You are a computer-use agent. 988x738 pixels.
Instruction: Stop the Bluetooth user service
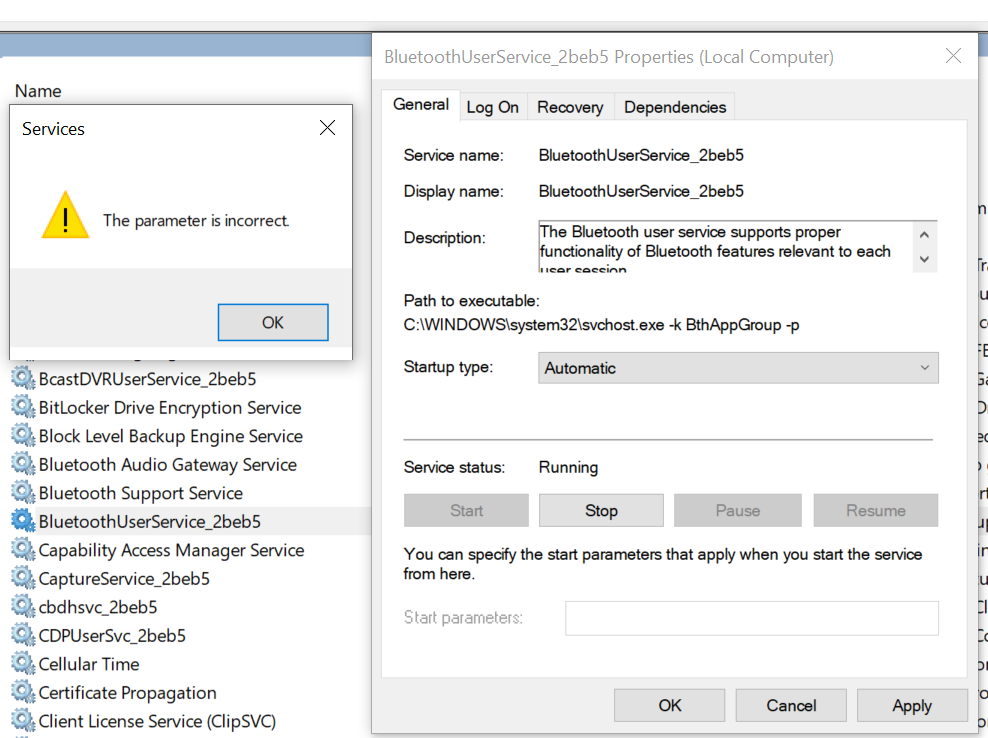601,510
